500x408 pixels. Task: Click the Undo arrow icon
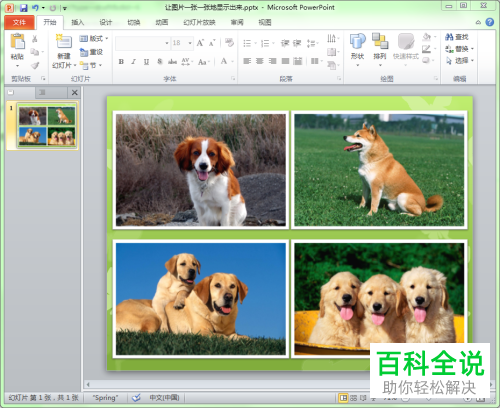tap(35, 7)
